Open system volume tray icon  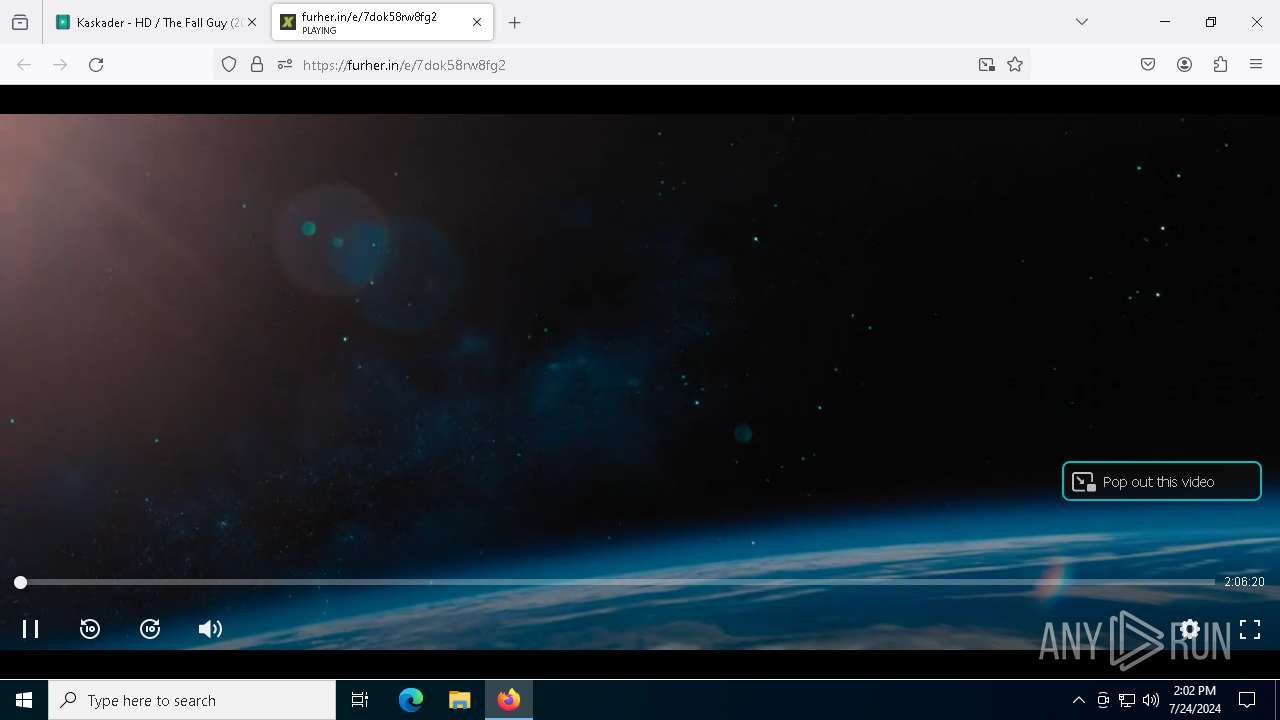(1151, 700)
